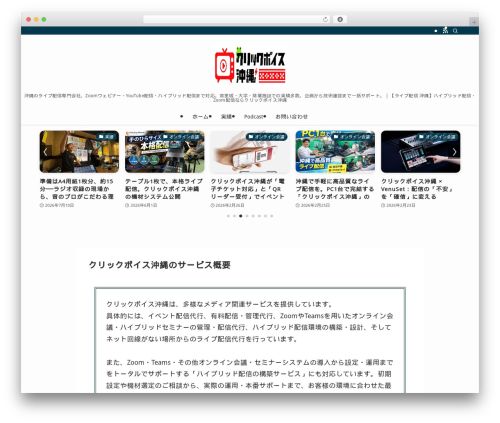Screen dimensions: 500x423
Task: Click the first dot item in navigation menu
Action: coord(181,116)
